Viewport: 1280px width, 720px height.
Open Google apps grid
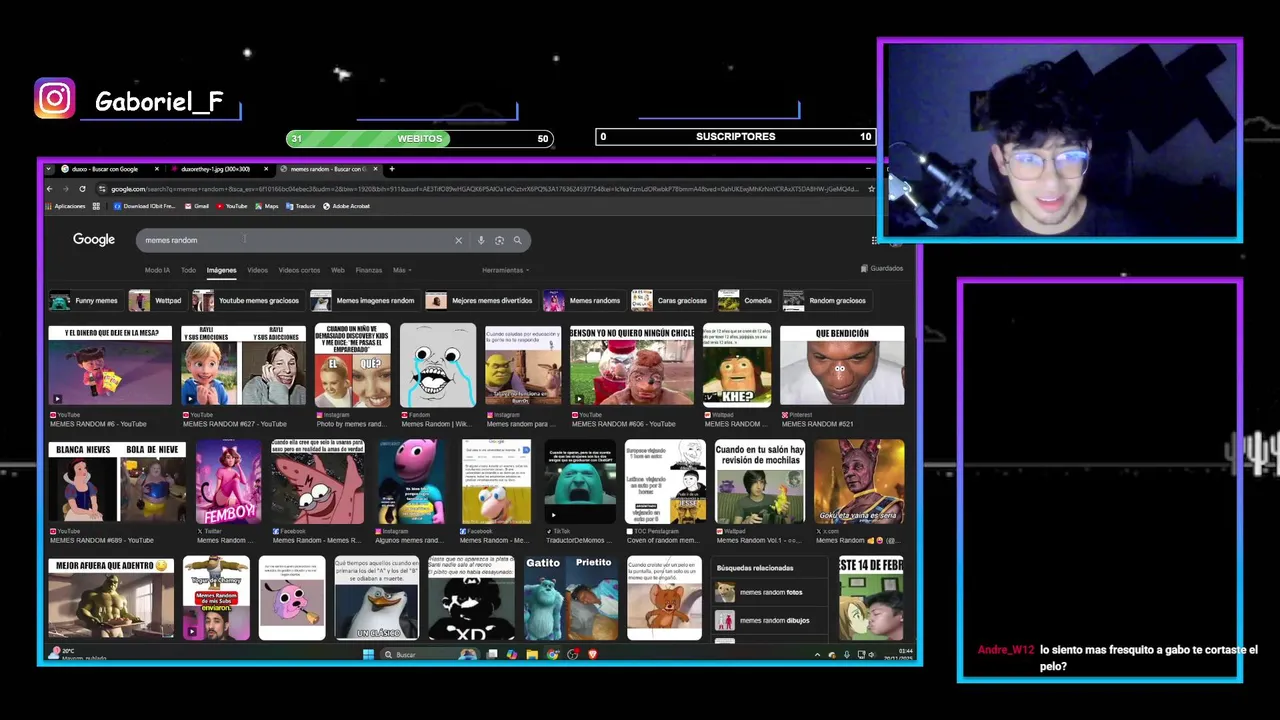coord(875,240)
